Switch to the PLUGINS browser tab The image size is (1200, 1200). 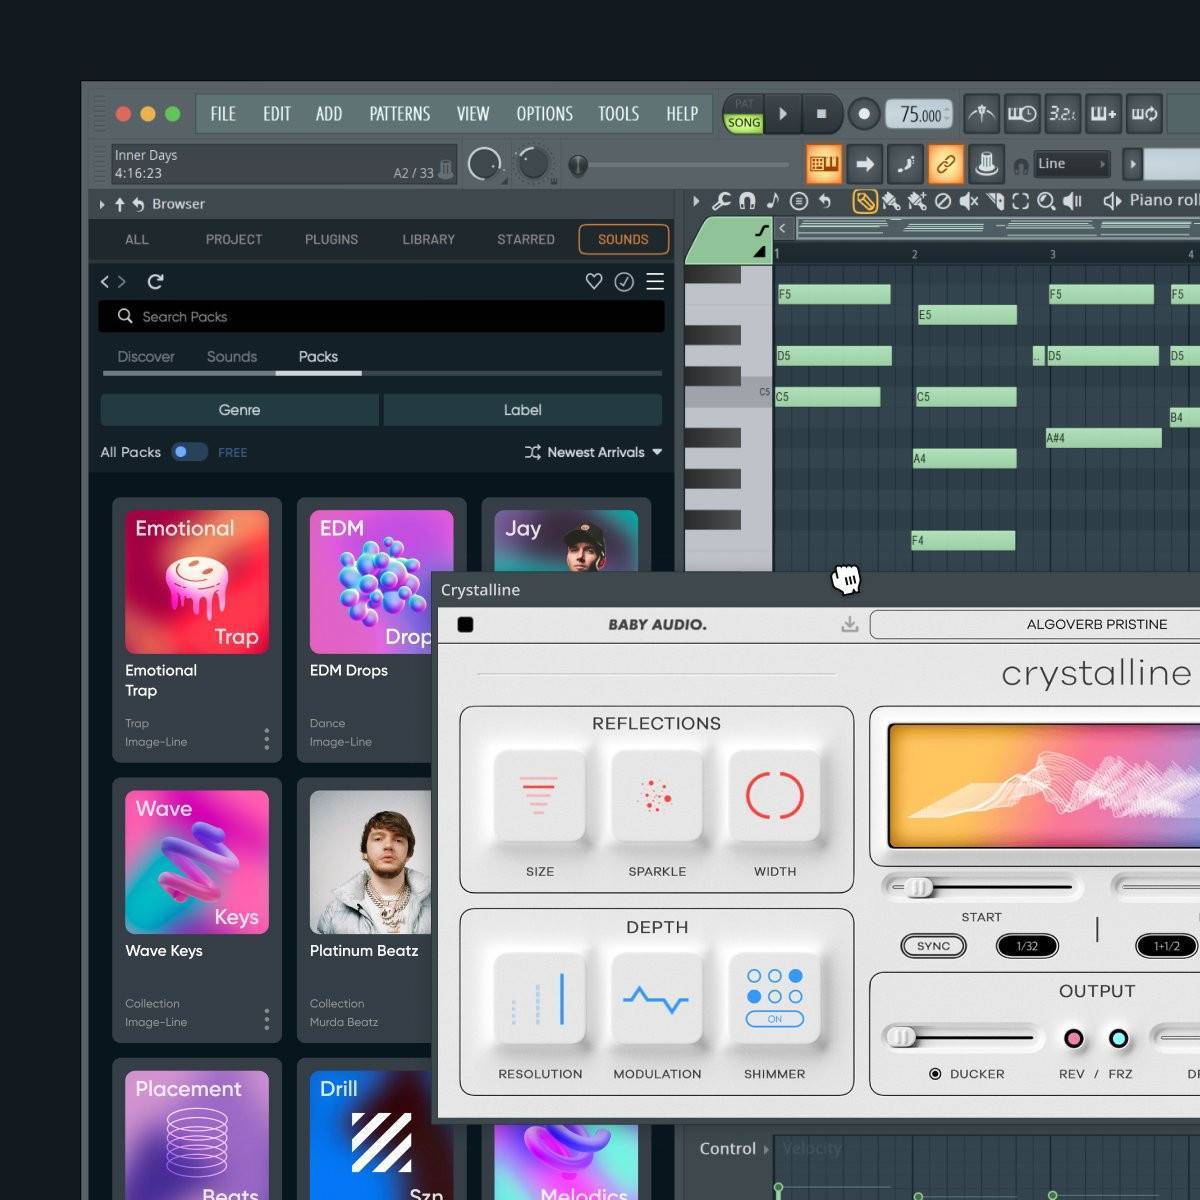pyautogui.click(x=332, y=240)
